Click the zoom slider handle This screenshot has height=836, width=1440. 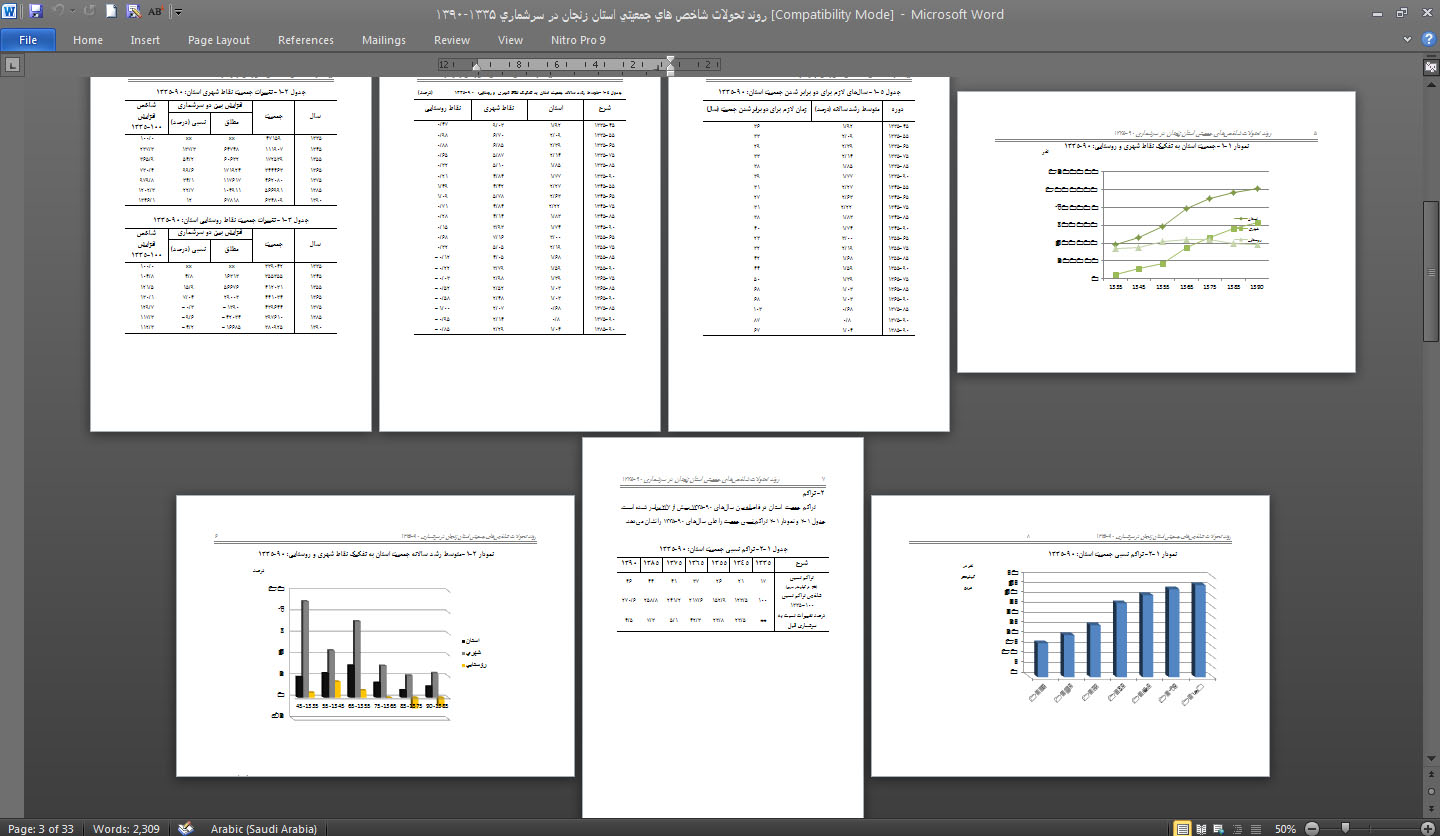click(1346, 829)
